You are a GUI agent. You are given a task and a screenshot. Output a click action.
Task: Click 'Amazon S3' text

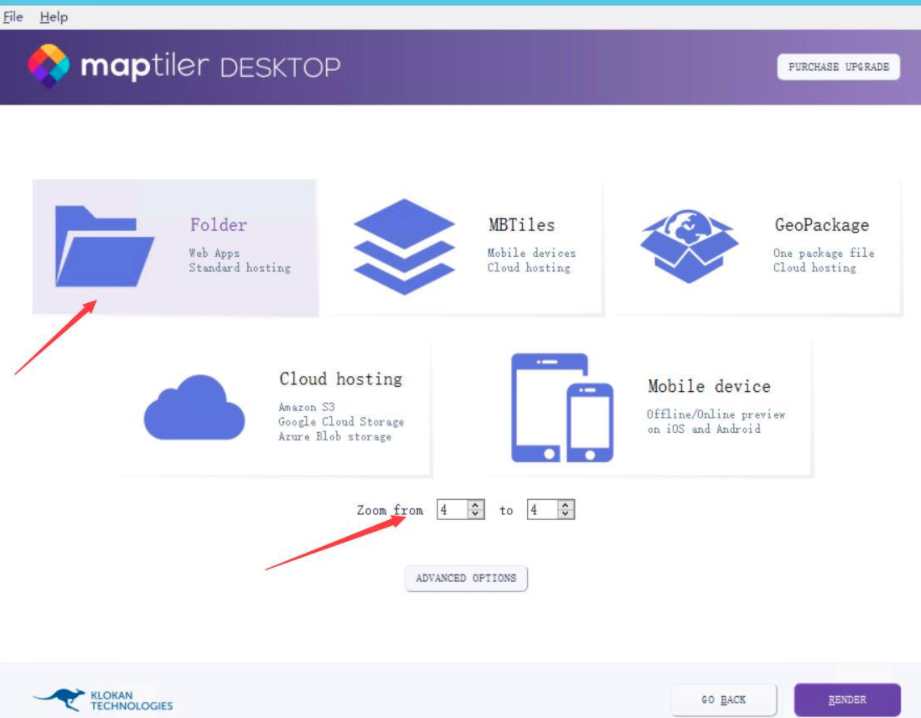coord(307,407)
